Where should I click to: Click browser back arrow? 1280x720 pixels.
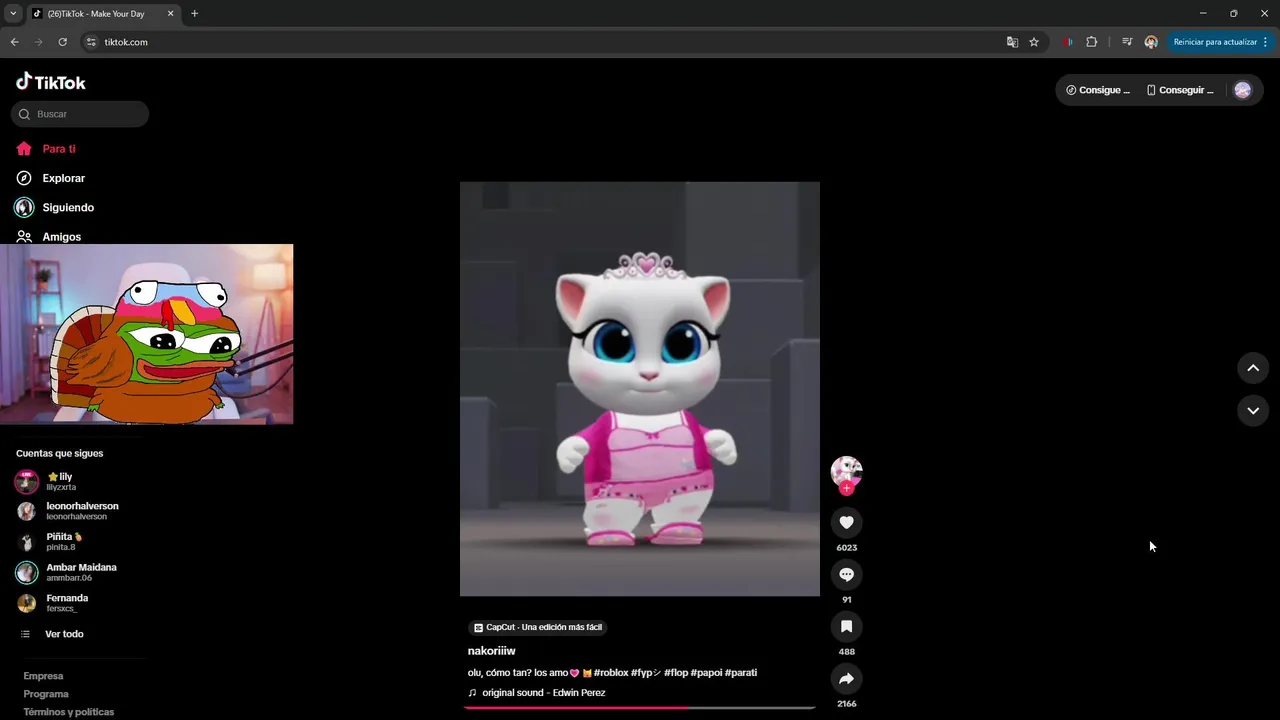pyautogui.click(x=14, y=42)
